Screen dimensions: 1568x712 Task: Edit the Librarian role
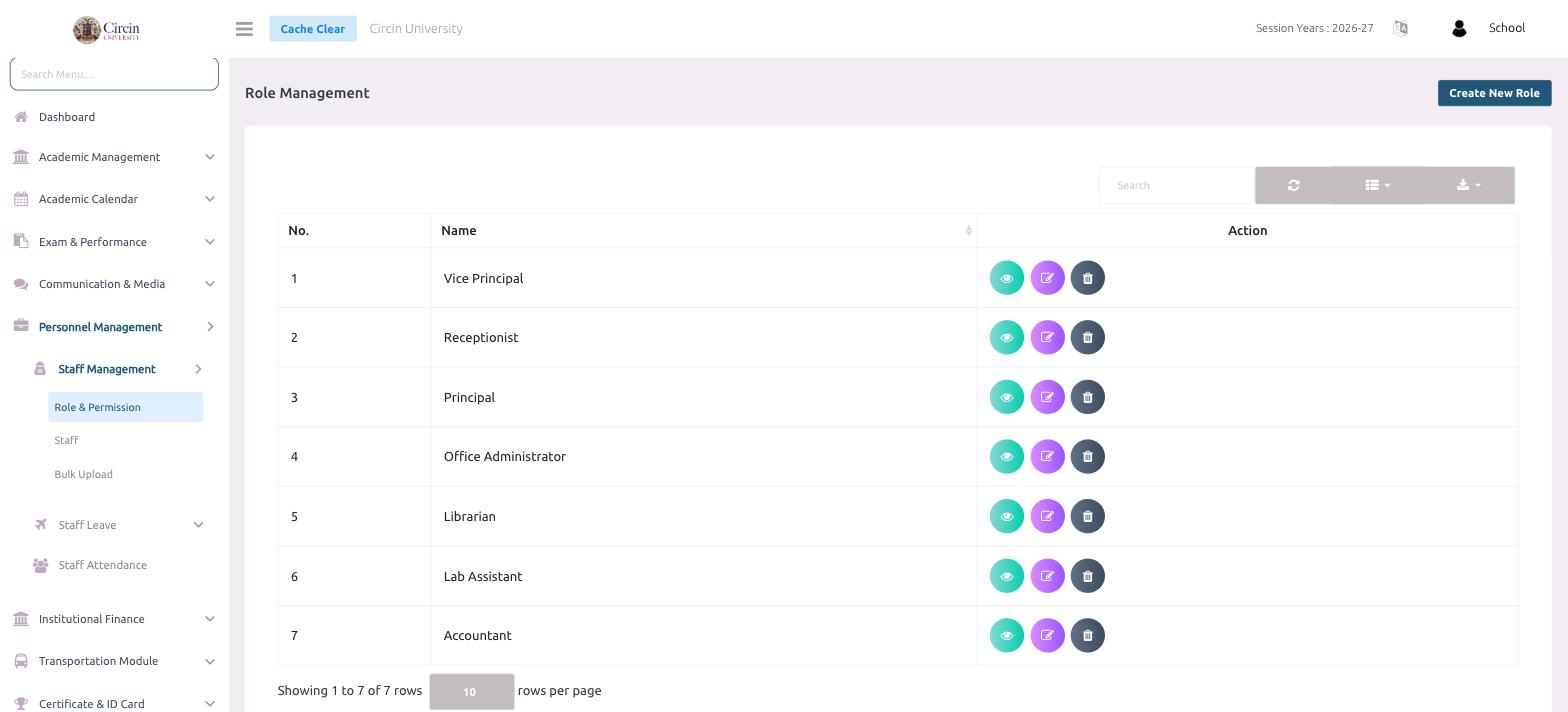pyautogui.click(x=1047, y=516)
